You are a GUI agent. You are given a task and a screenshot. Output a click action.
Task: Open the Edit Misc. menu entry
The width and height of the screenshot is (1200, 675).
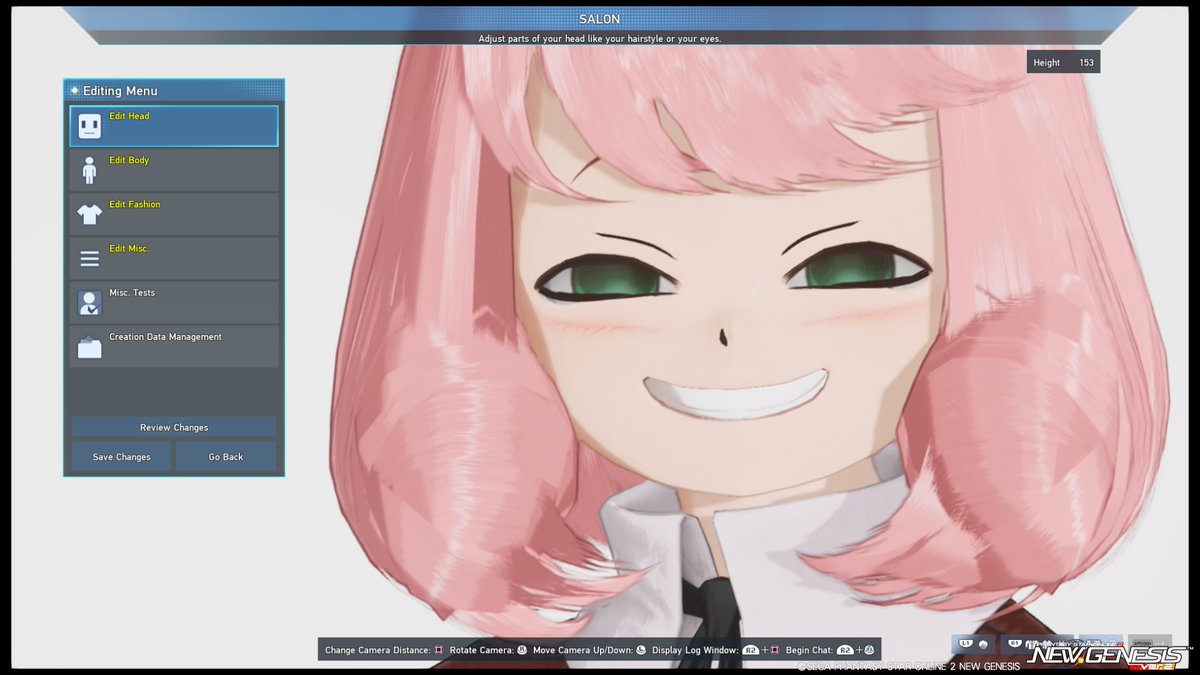tap(174, 258)
